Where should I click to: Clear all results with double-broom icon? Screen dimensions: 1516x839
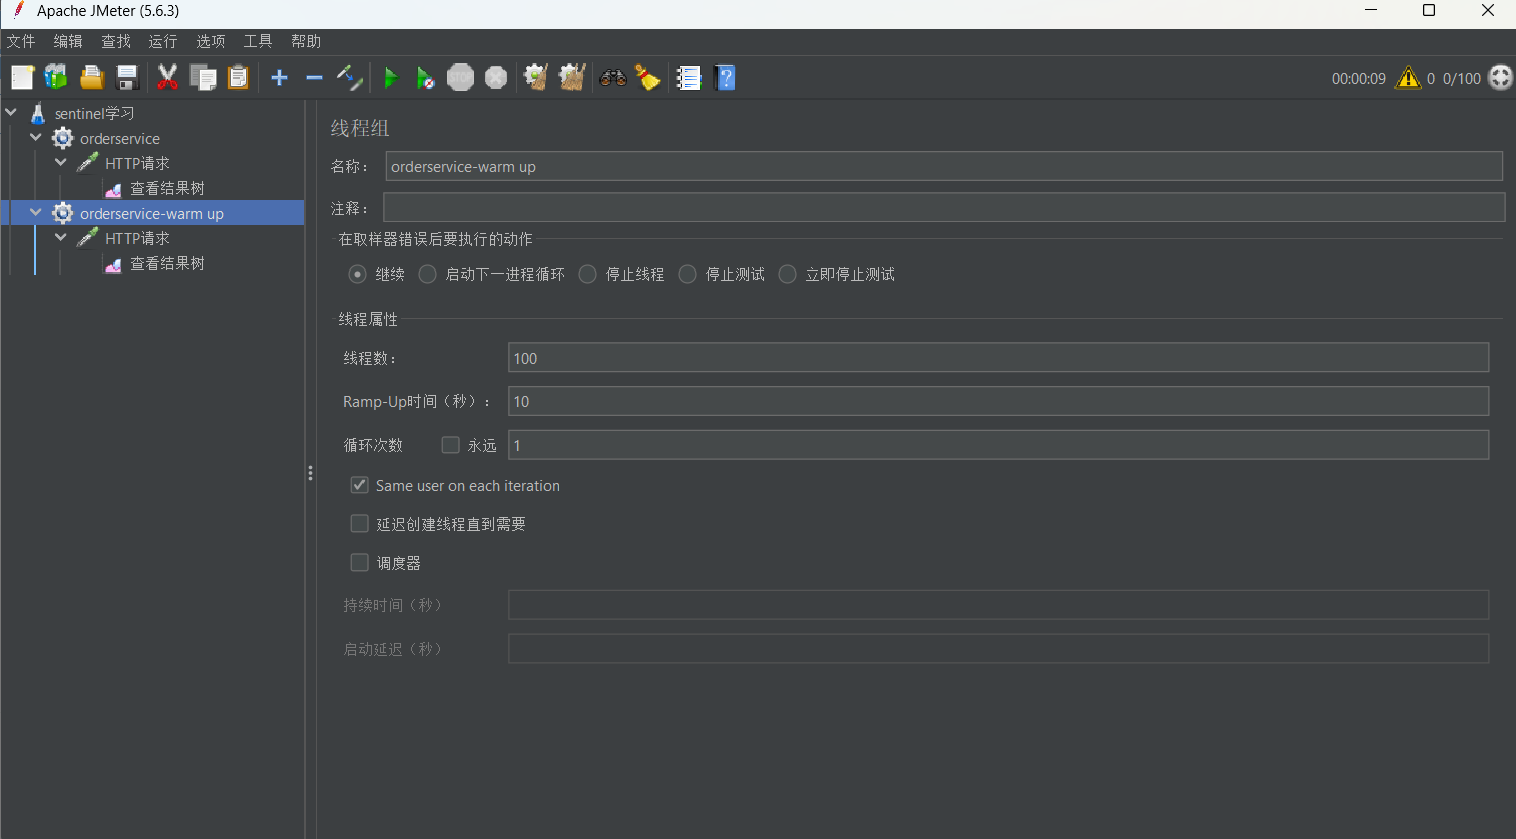[572, 77]
